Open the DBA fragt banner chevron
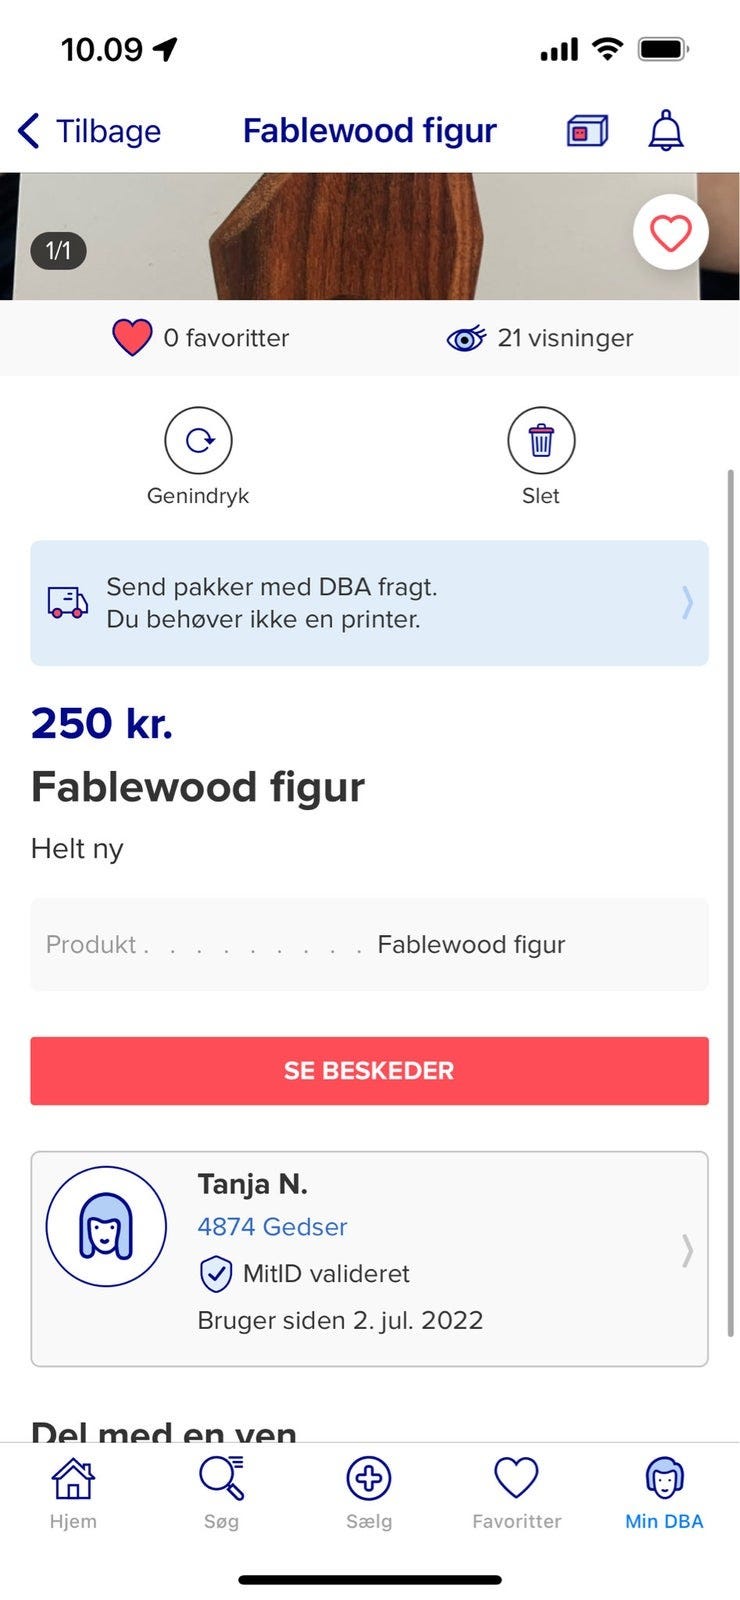The height and width of the screenshot is (1600, 740). pos(687,602)
